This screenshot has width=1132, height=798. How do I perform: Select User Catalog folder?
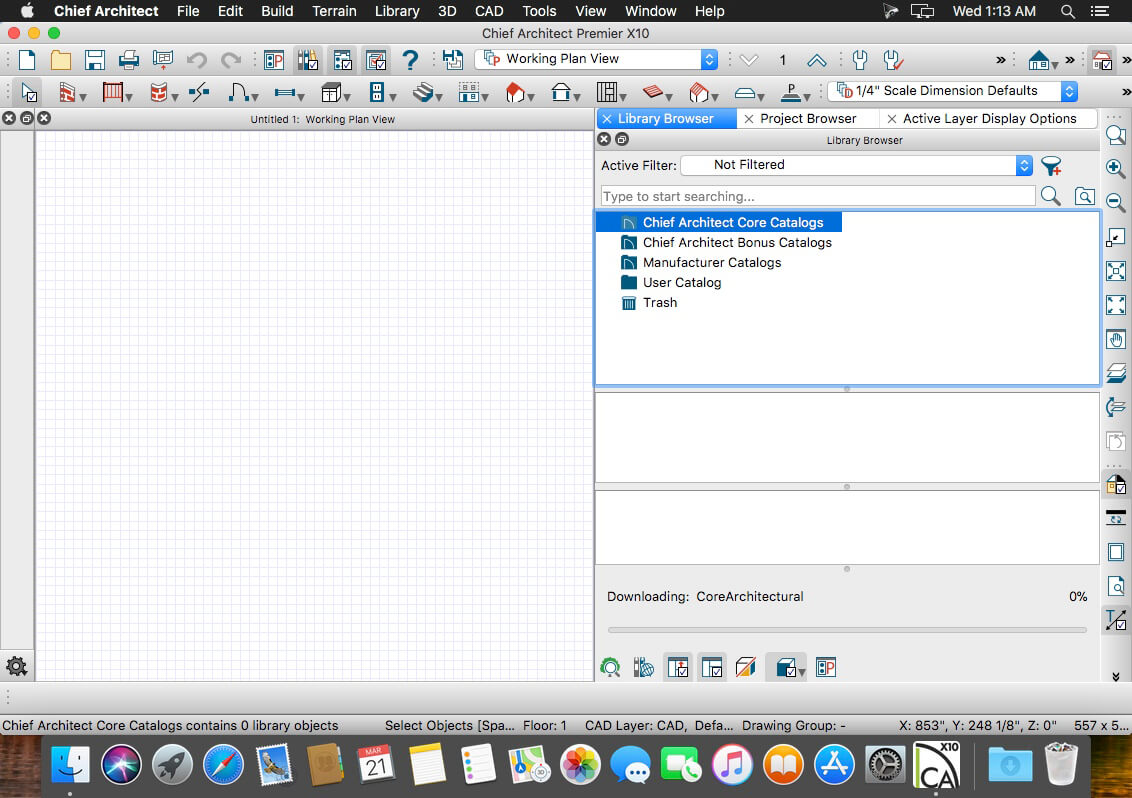tap(682, 282)
